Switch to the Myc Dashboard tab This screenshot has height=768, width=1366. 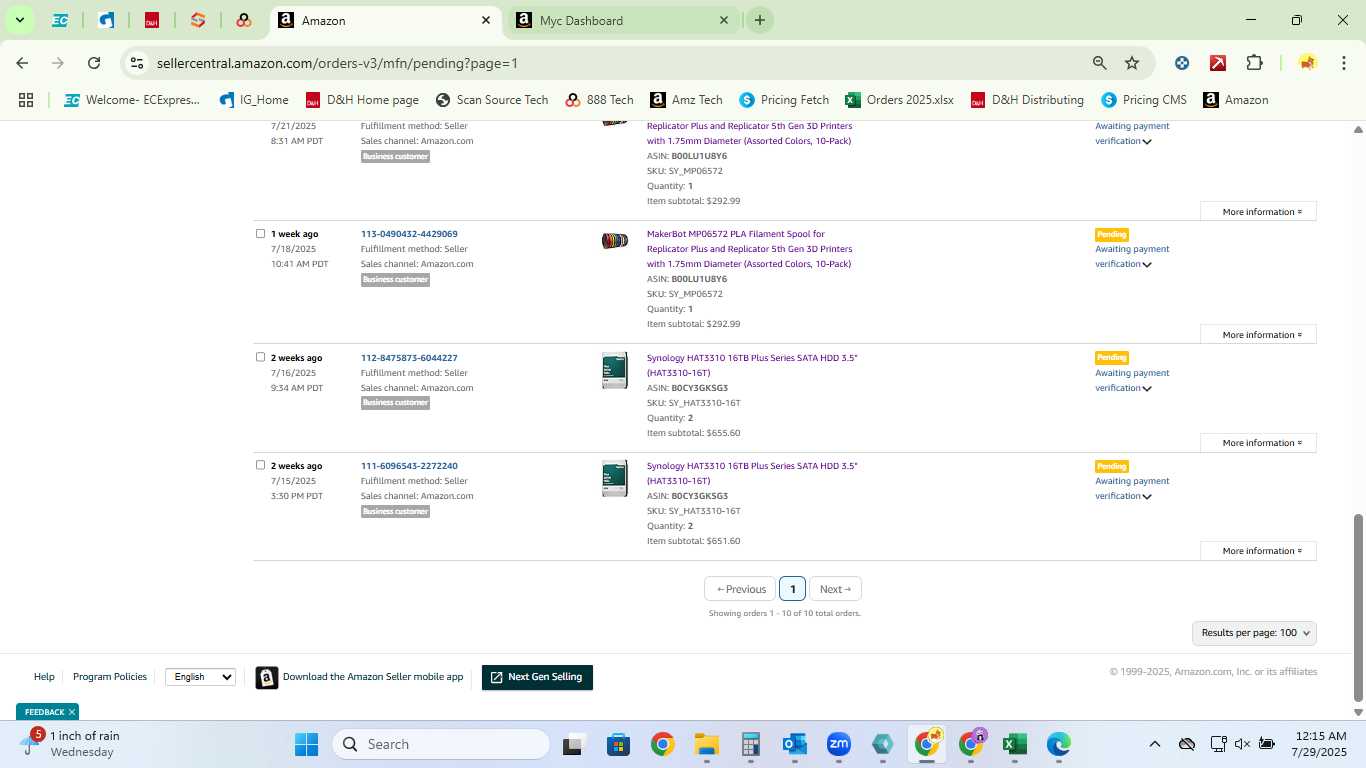(624, 20)
